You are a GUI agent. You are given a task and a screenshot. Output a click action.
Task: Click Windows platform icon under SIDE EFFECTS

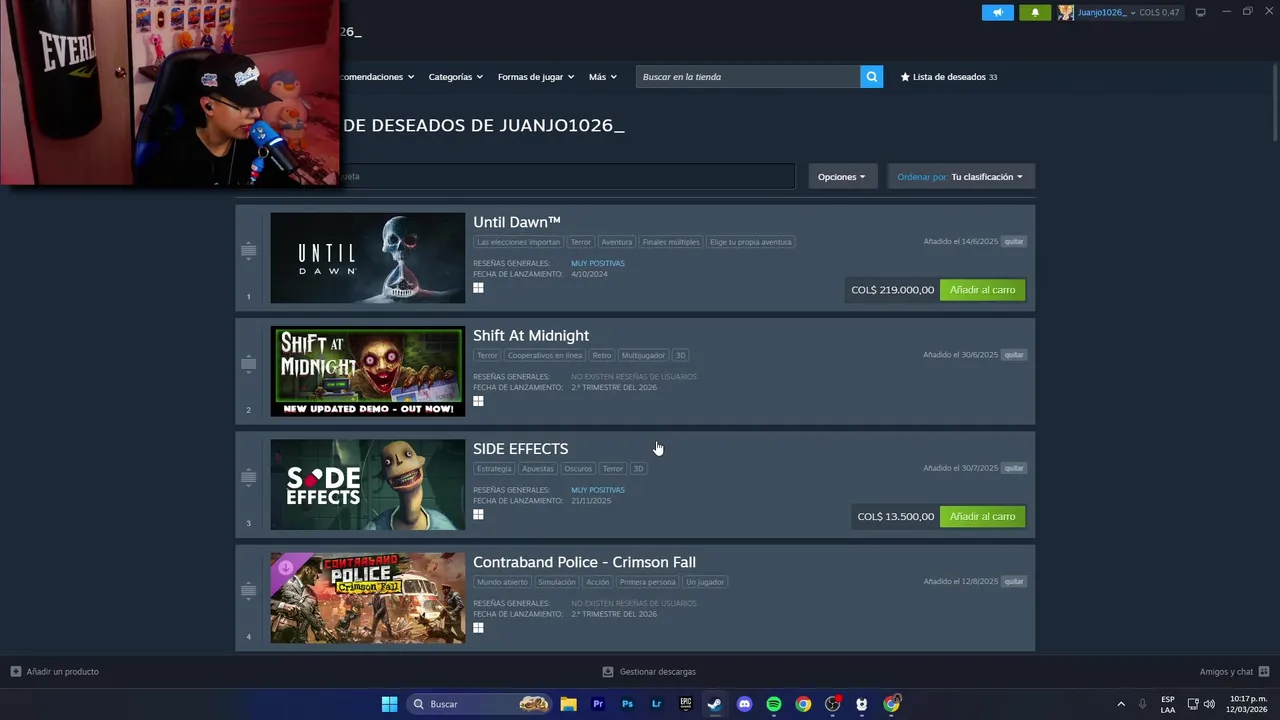[478, 514]
